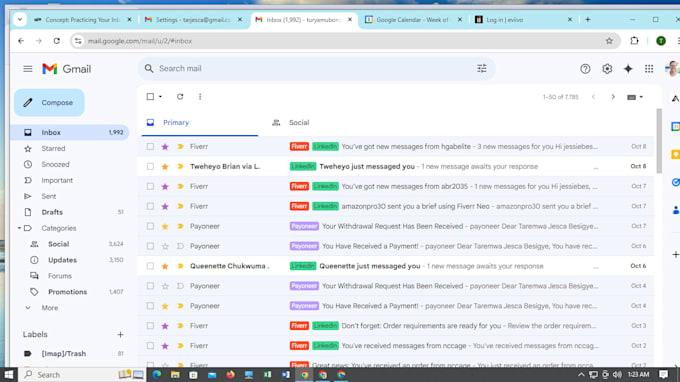The image size is (680, 382).
Task: Go back in browser history
Action: (21, 41)
